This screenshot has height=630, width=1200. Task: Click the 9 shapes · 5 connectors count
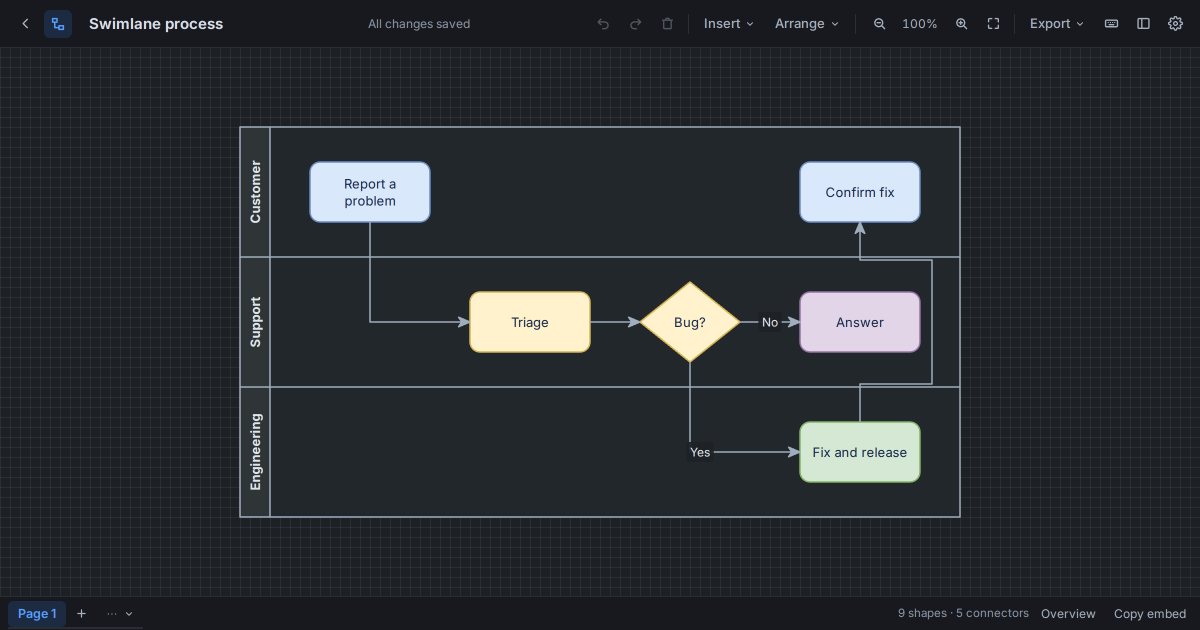(963, 613)
